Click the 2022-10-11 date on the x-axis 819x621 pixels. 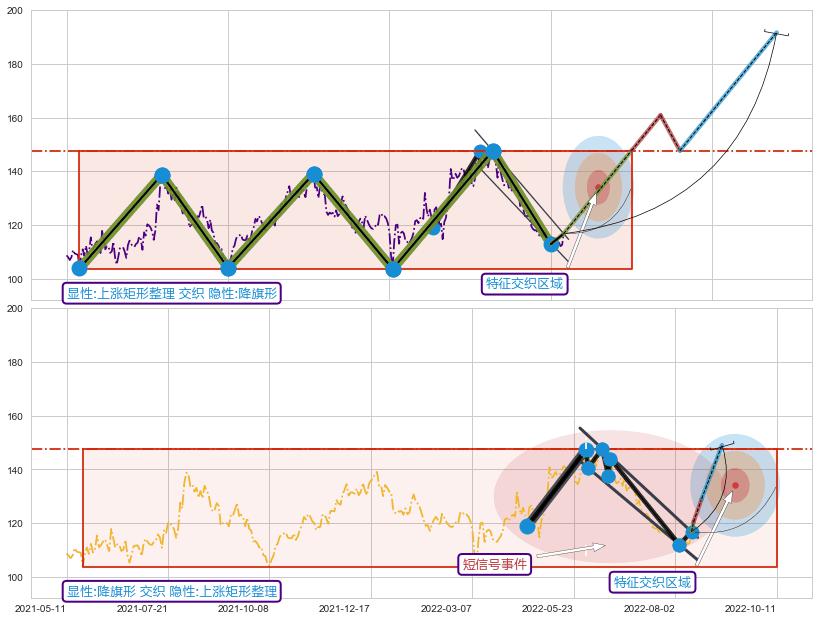pyautogui.click(x=750, y=608)
